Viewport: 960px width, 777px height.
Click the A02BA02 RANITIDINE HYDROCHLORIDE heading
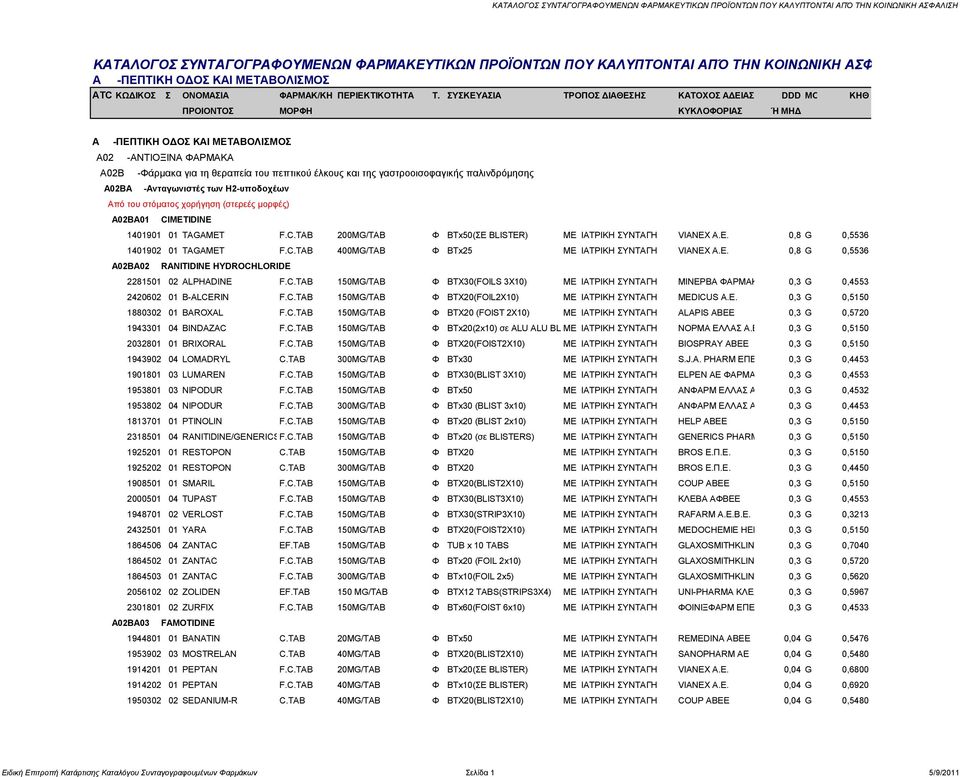click(201, 266)
